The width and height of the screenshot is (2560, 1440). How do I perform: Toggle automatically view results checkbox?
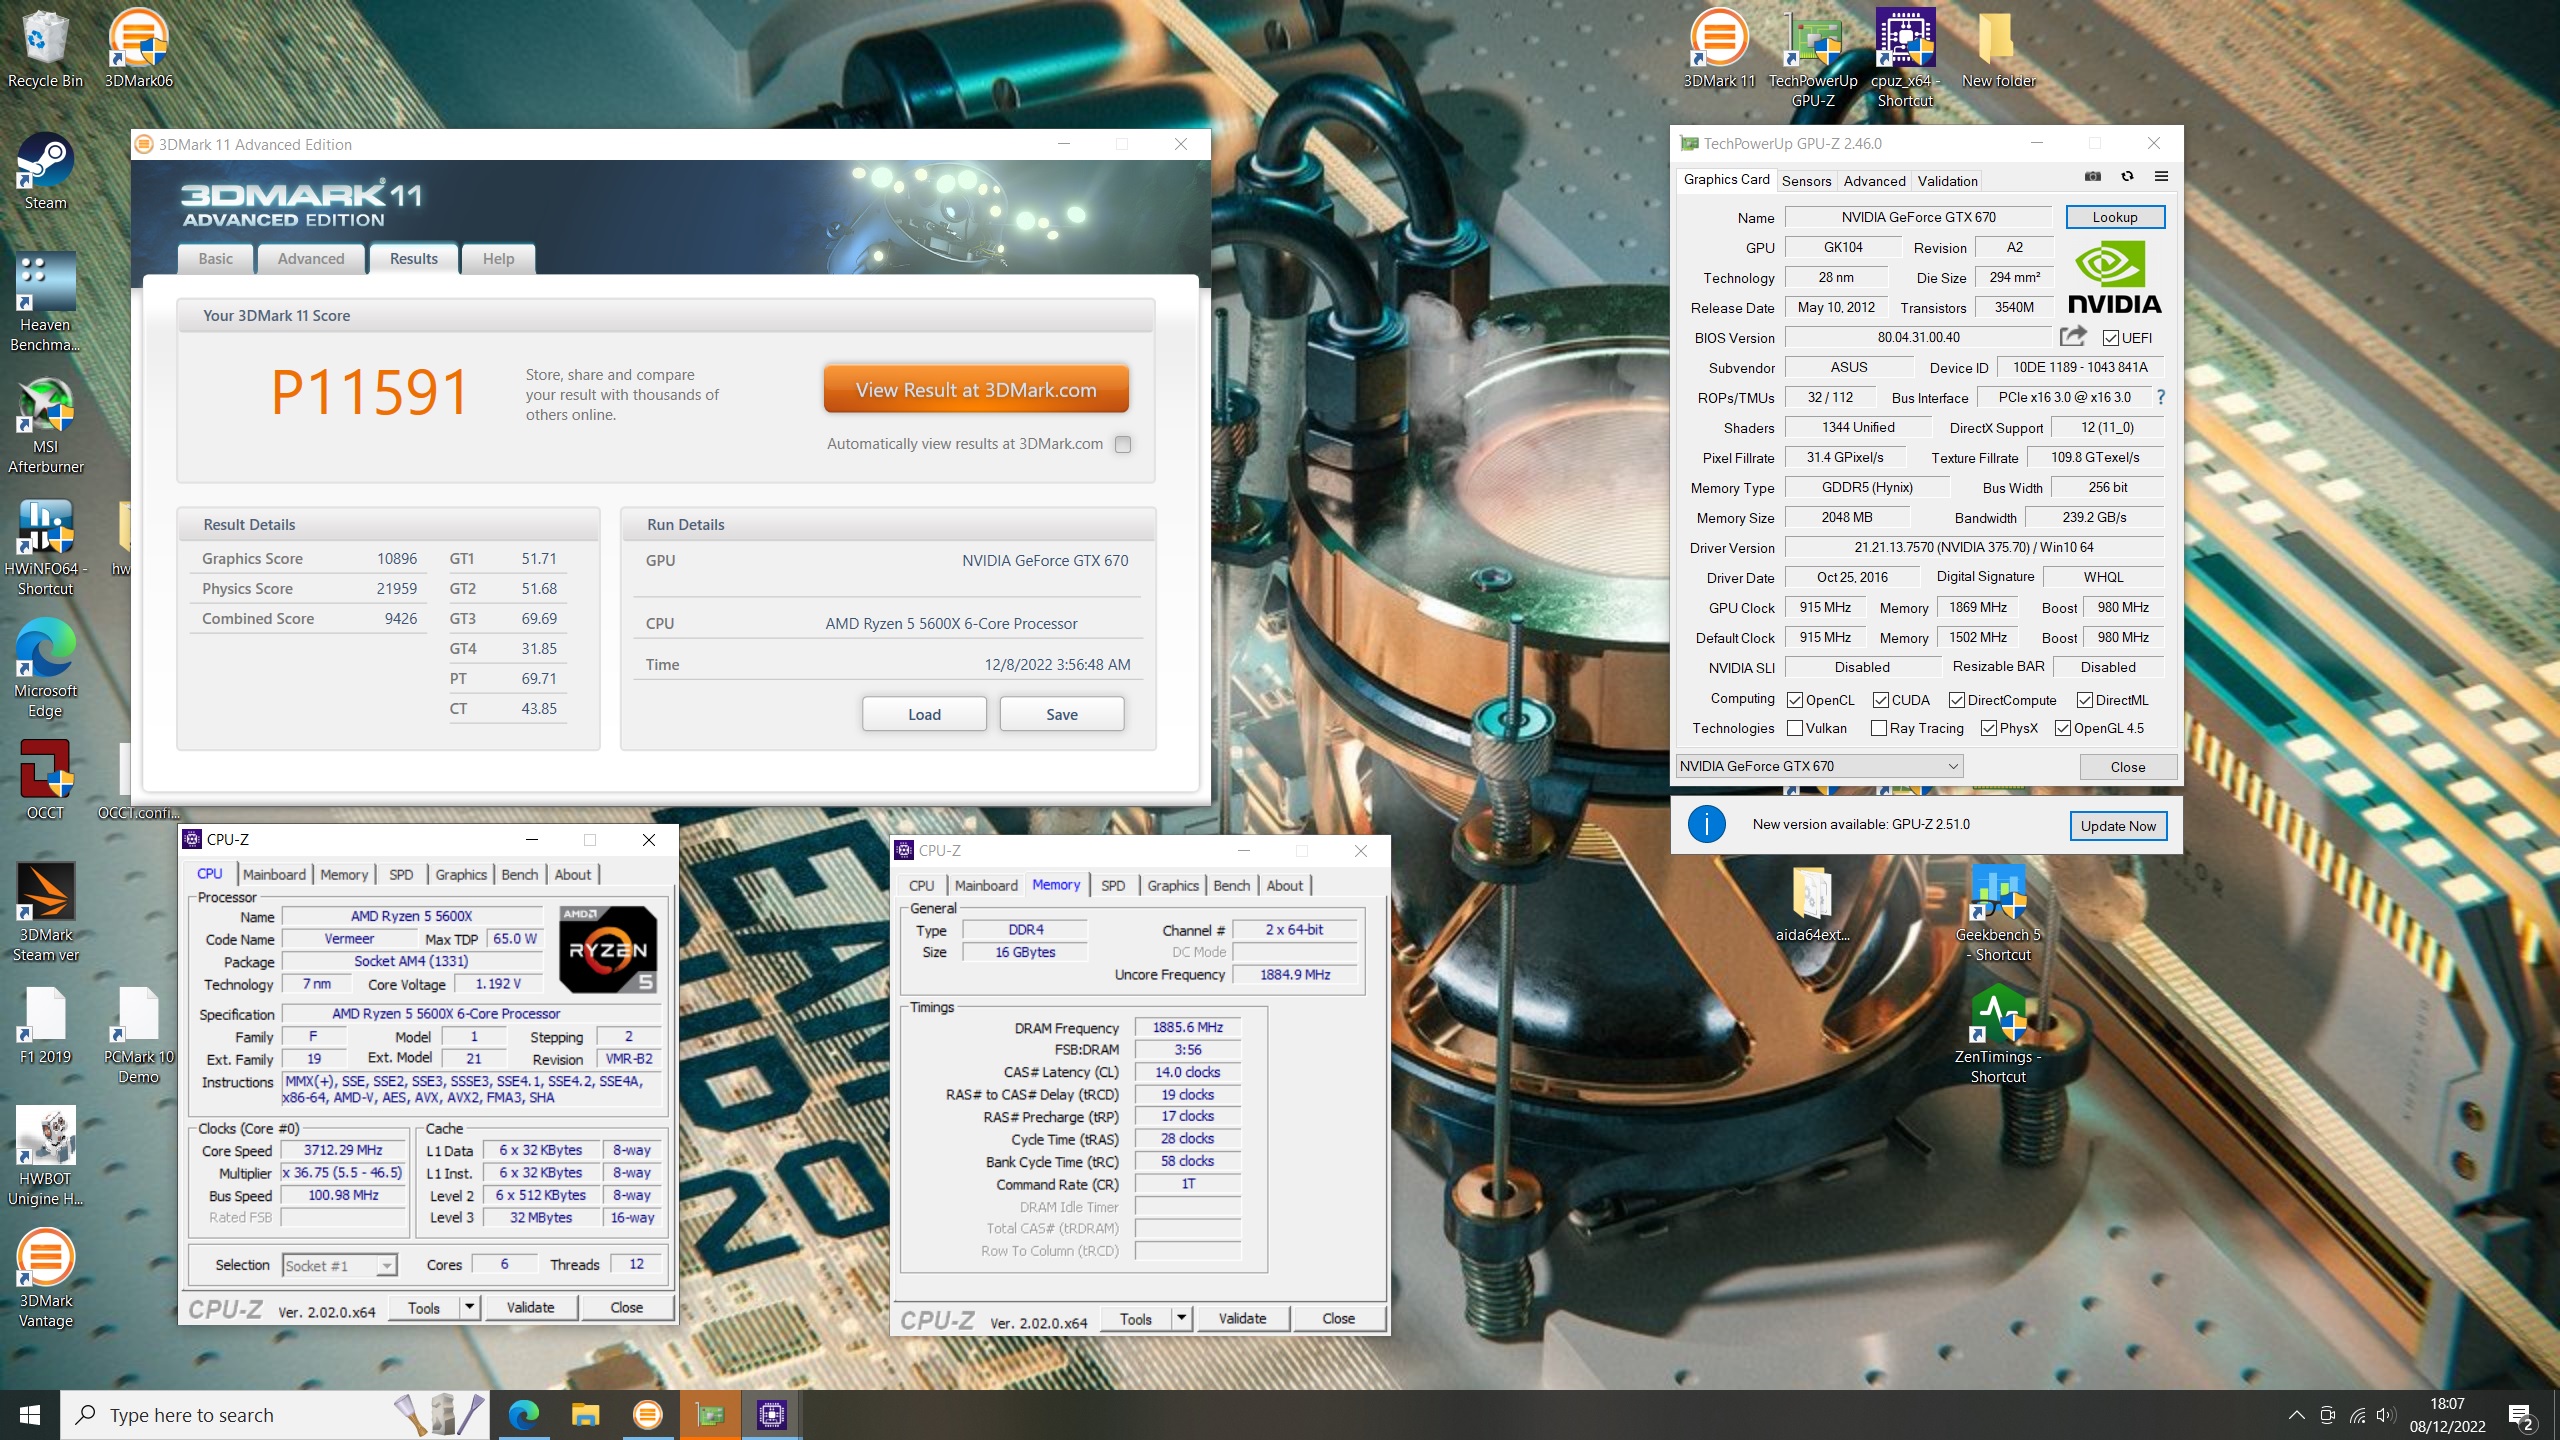(1123, 444)
